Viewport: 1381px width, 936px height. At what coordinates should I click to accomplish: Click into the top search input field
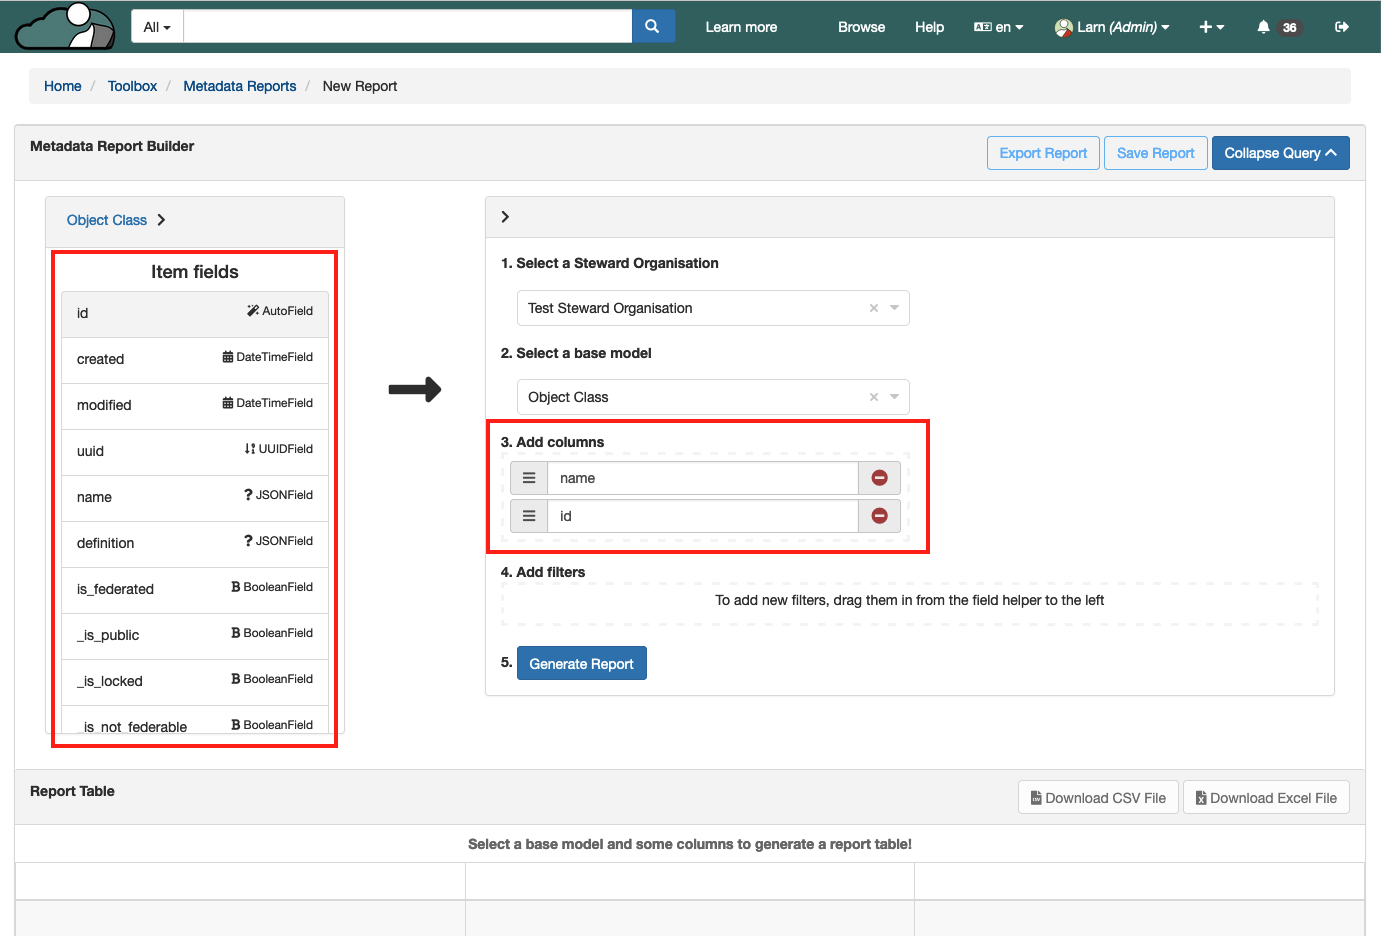pos(407,27)
